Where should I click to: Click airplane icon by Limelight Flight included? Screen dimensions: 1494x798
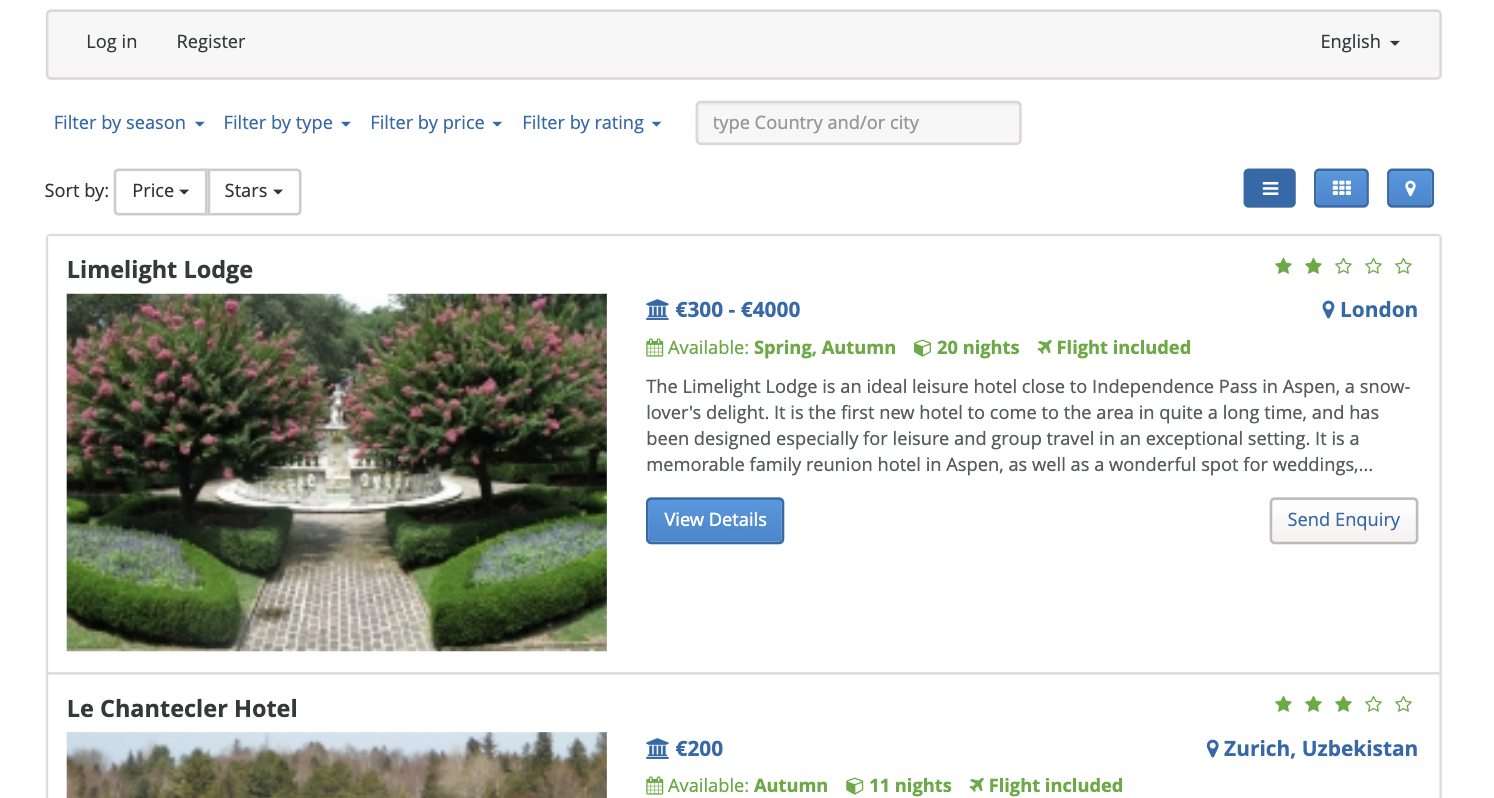click(1045, 347)
